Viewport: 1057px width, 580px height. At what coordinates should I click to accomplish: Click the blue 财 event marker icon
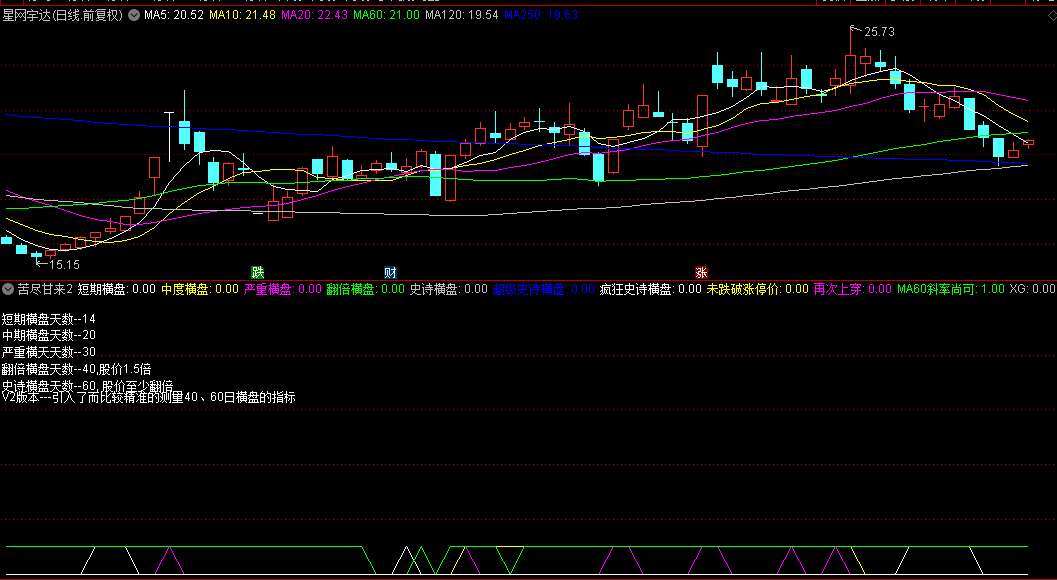pyautogui.click(x=390, y=272)
